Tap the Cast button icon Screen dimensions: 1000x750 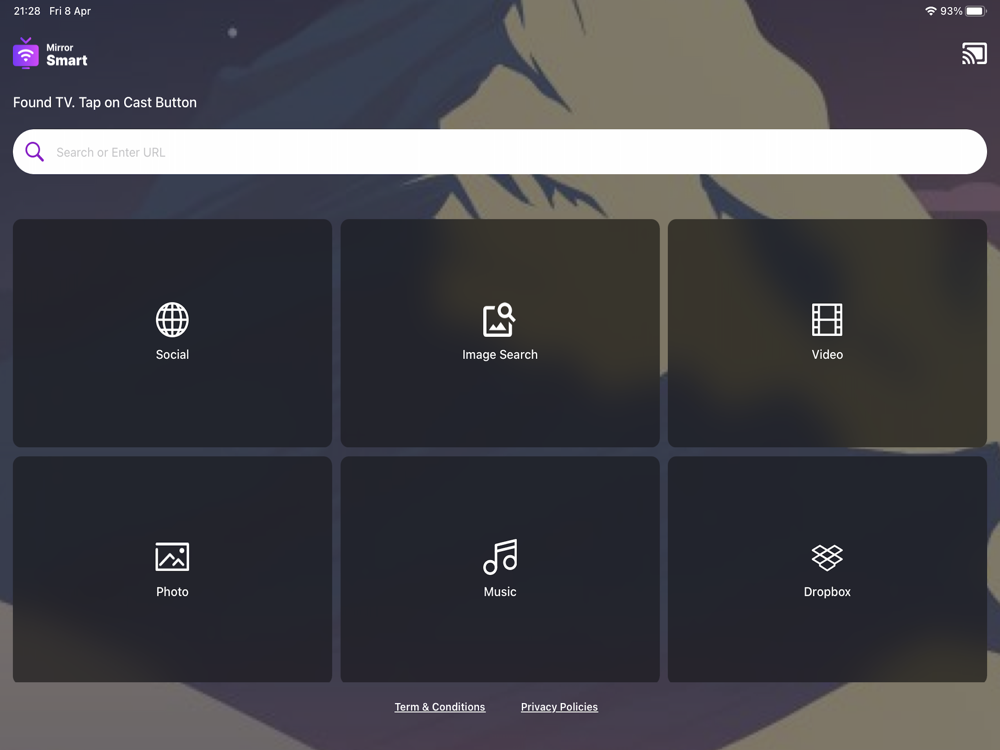[974, 54]
